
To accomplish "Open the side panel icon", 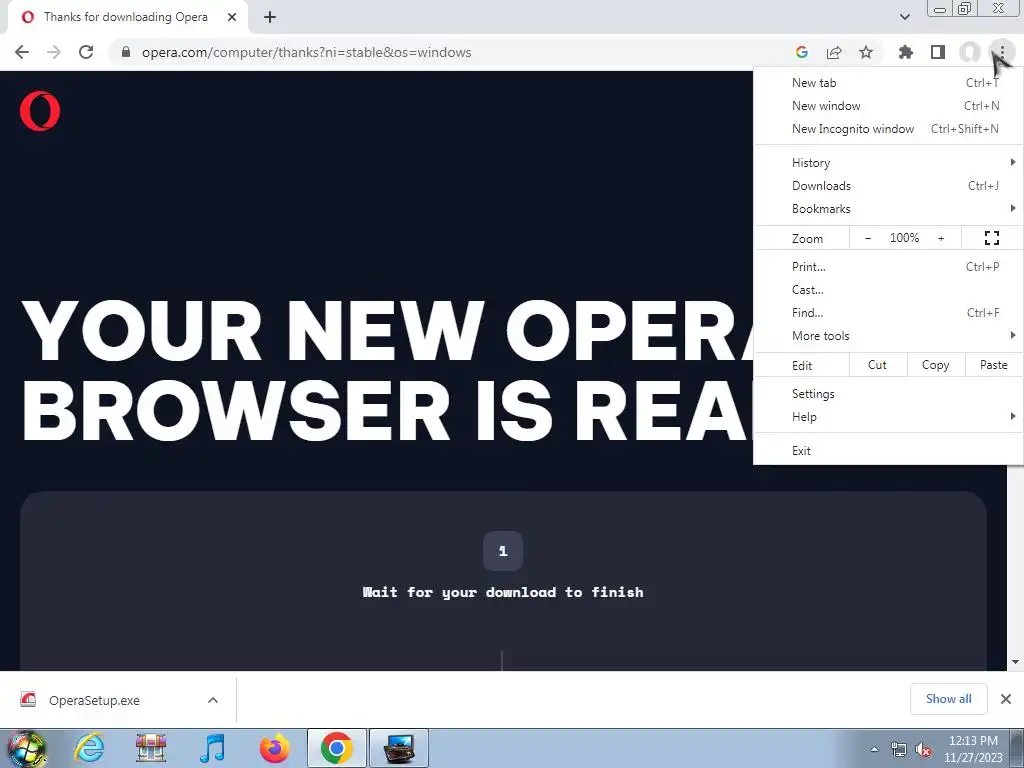I will (938, 52).
